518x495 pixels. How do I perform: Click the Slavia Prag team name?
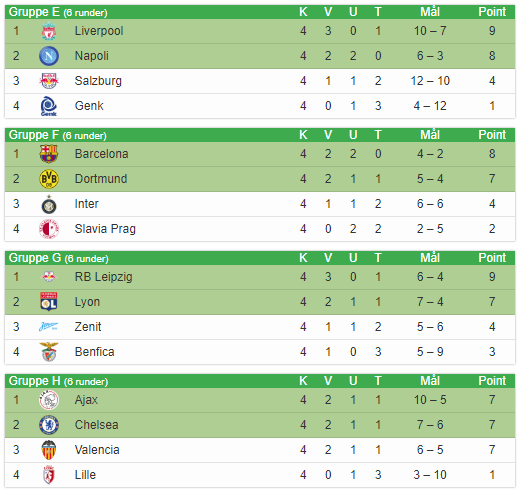pyautogui.click(x=105, y=229)
